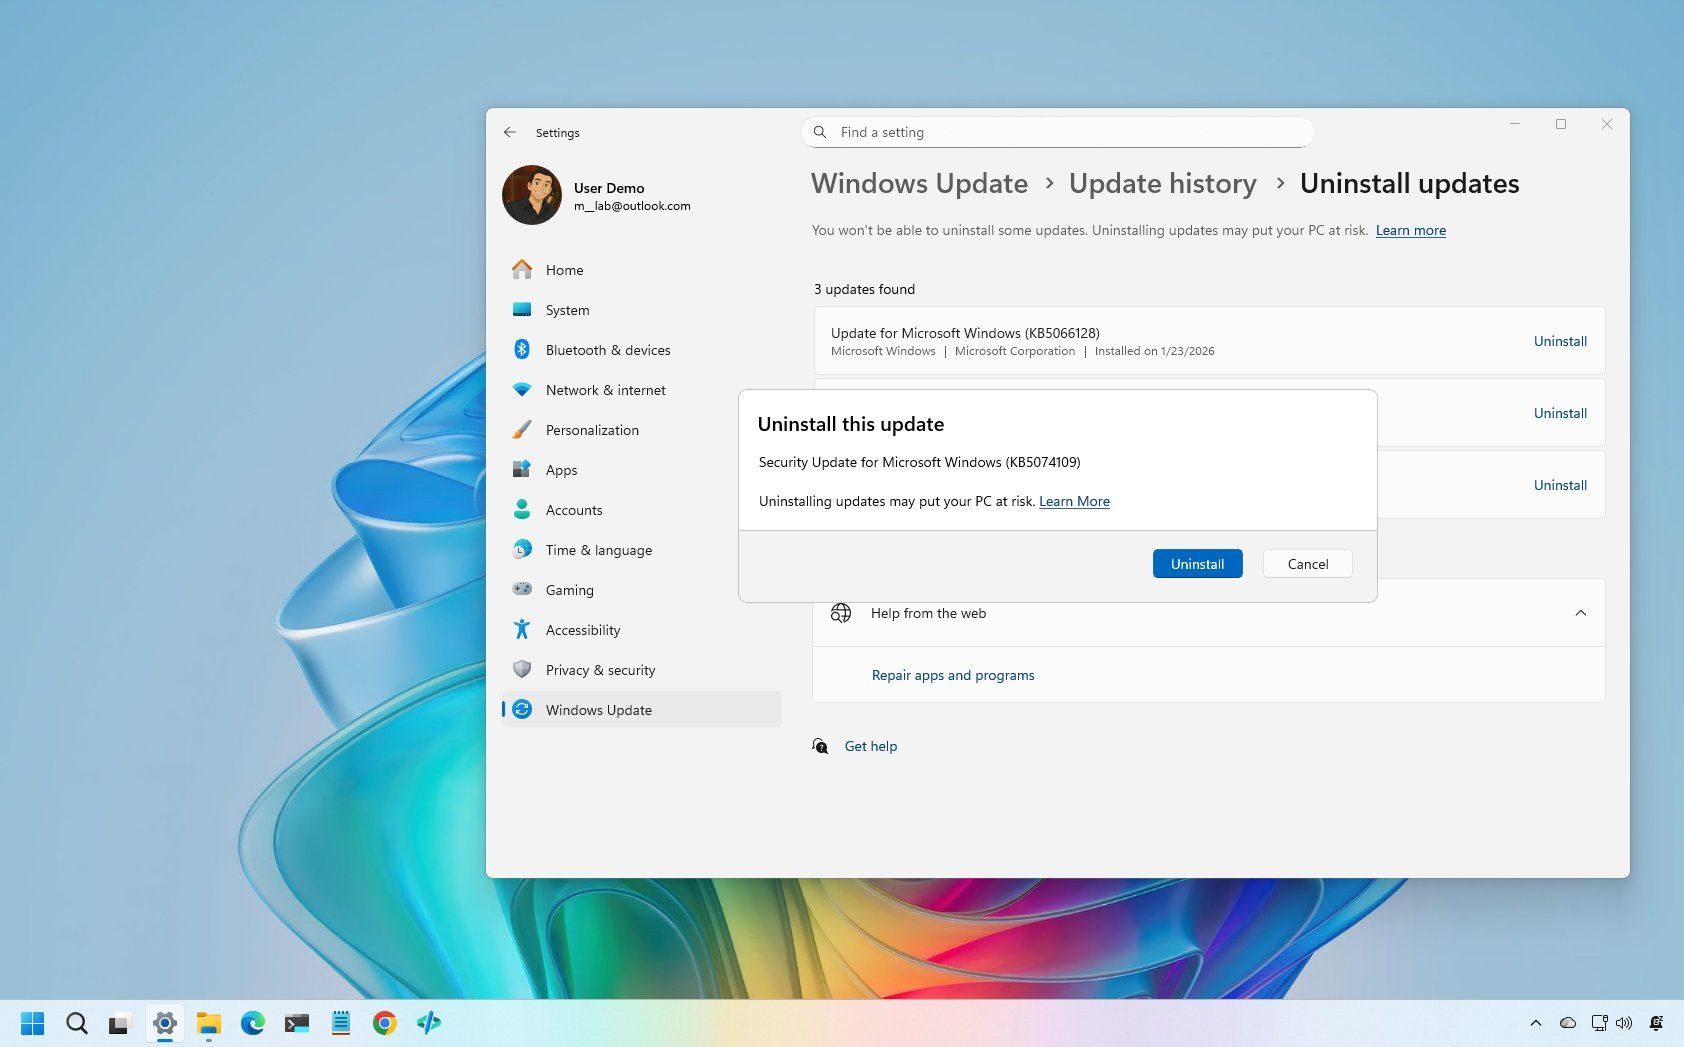Confirm by clicking the Uninstall button

(x=1197, y=563)
